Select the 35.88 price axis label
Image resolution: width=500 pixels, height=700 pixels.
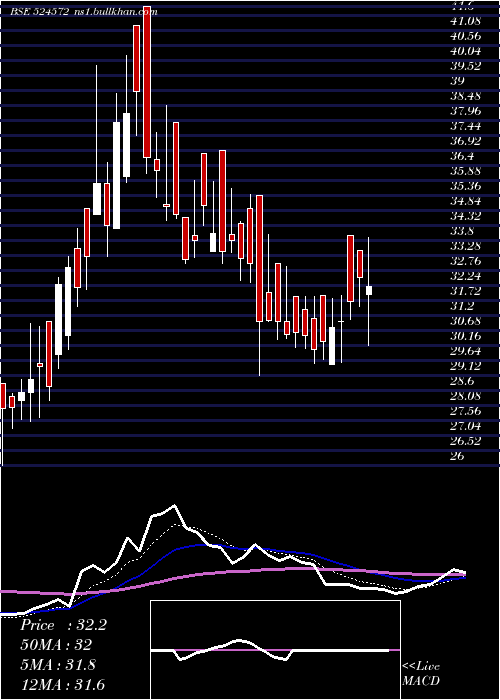pyautogui.click(x=465, y=171)
